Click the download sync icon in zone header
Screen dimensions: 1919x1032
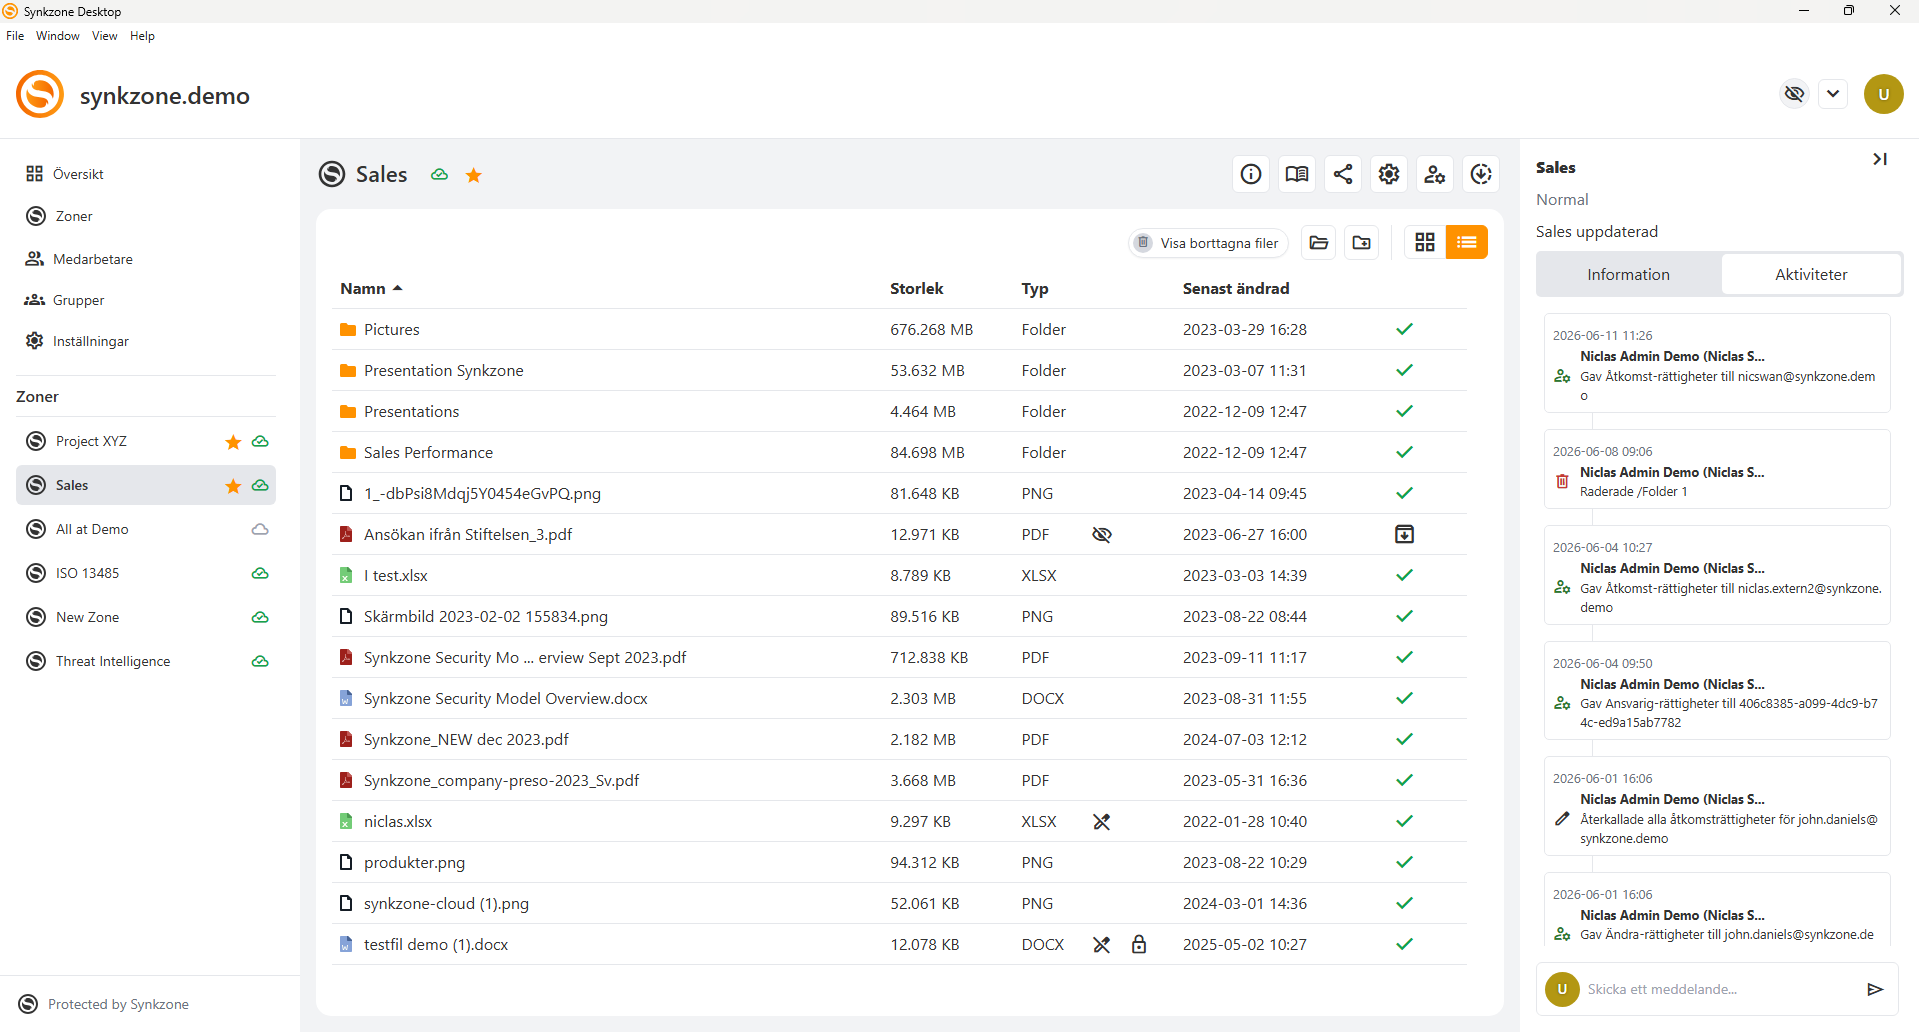tap(1481, 174)
